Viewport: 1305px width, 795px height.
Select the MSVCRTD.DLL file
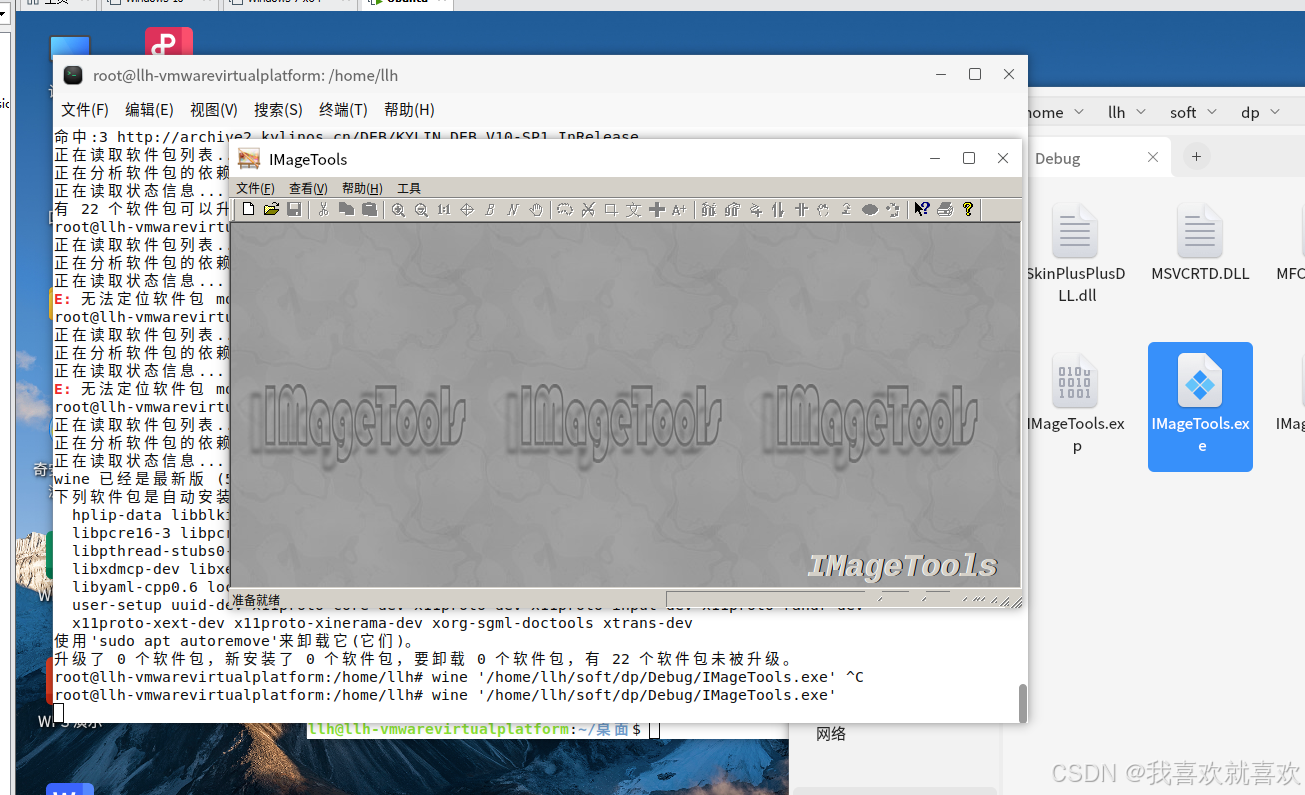pos(1200,243)
